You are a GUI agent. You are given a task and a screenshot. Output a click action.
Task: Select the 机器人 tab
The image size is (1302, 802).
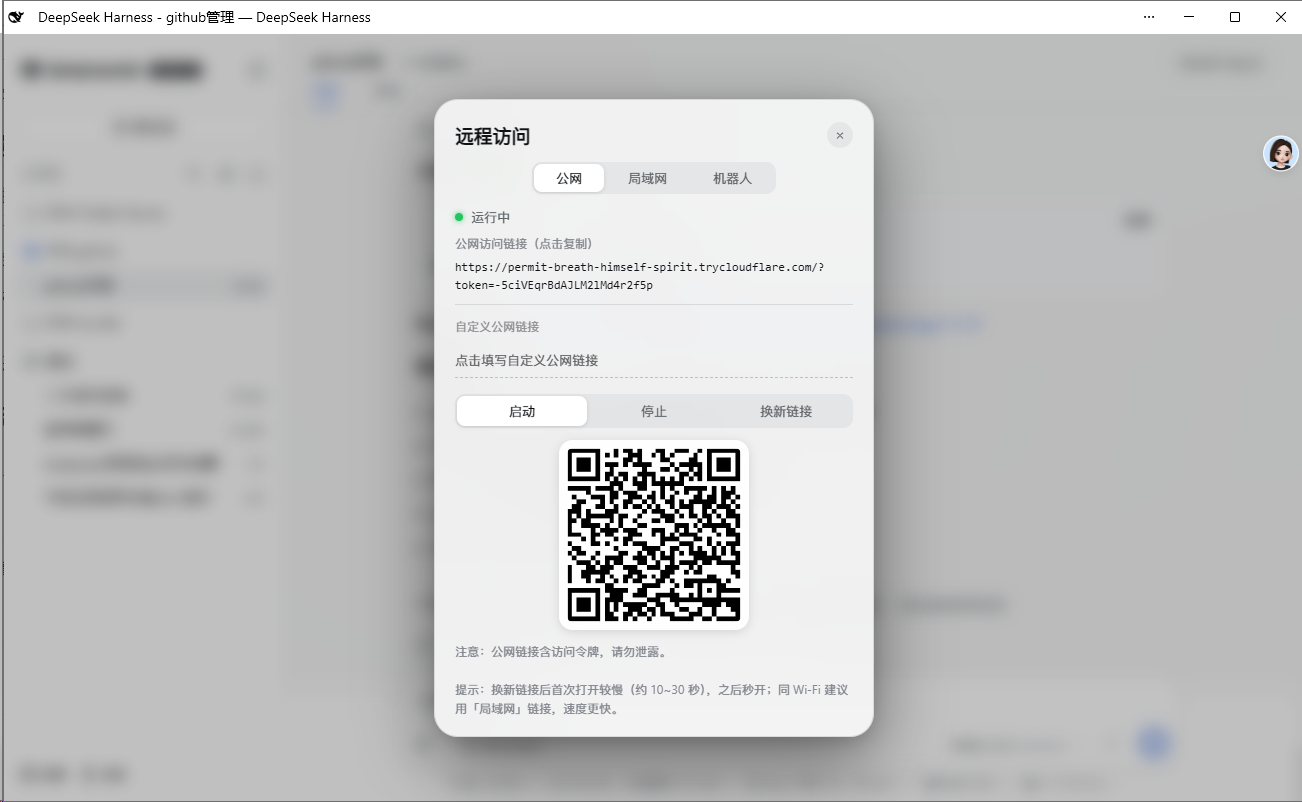click(x=732, y=178)
